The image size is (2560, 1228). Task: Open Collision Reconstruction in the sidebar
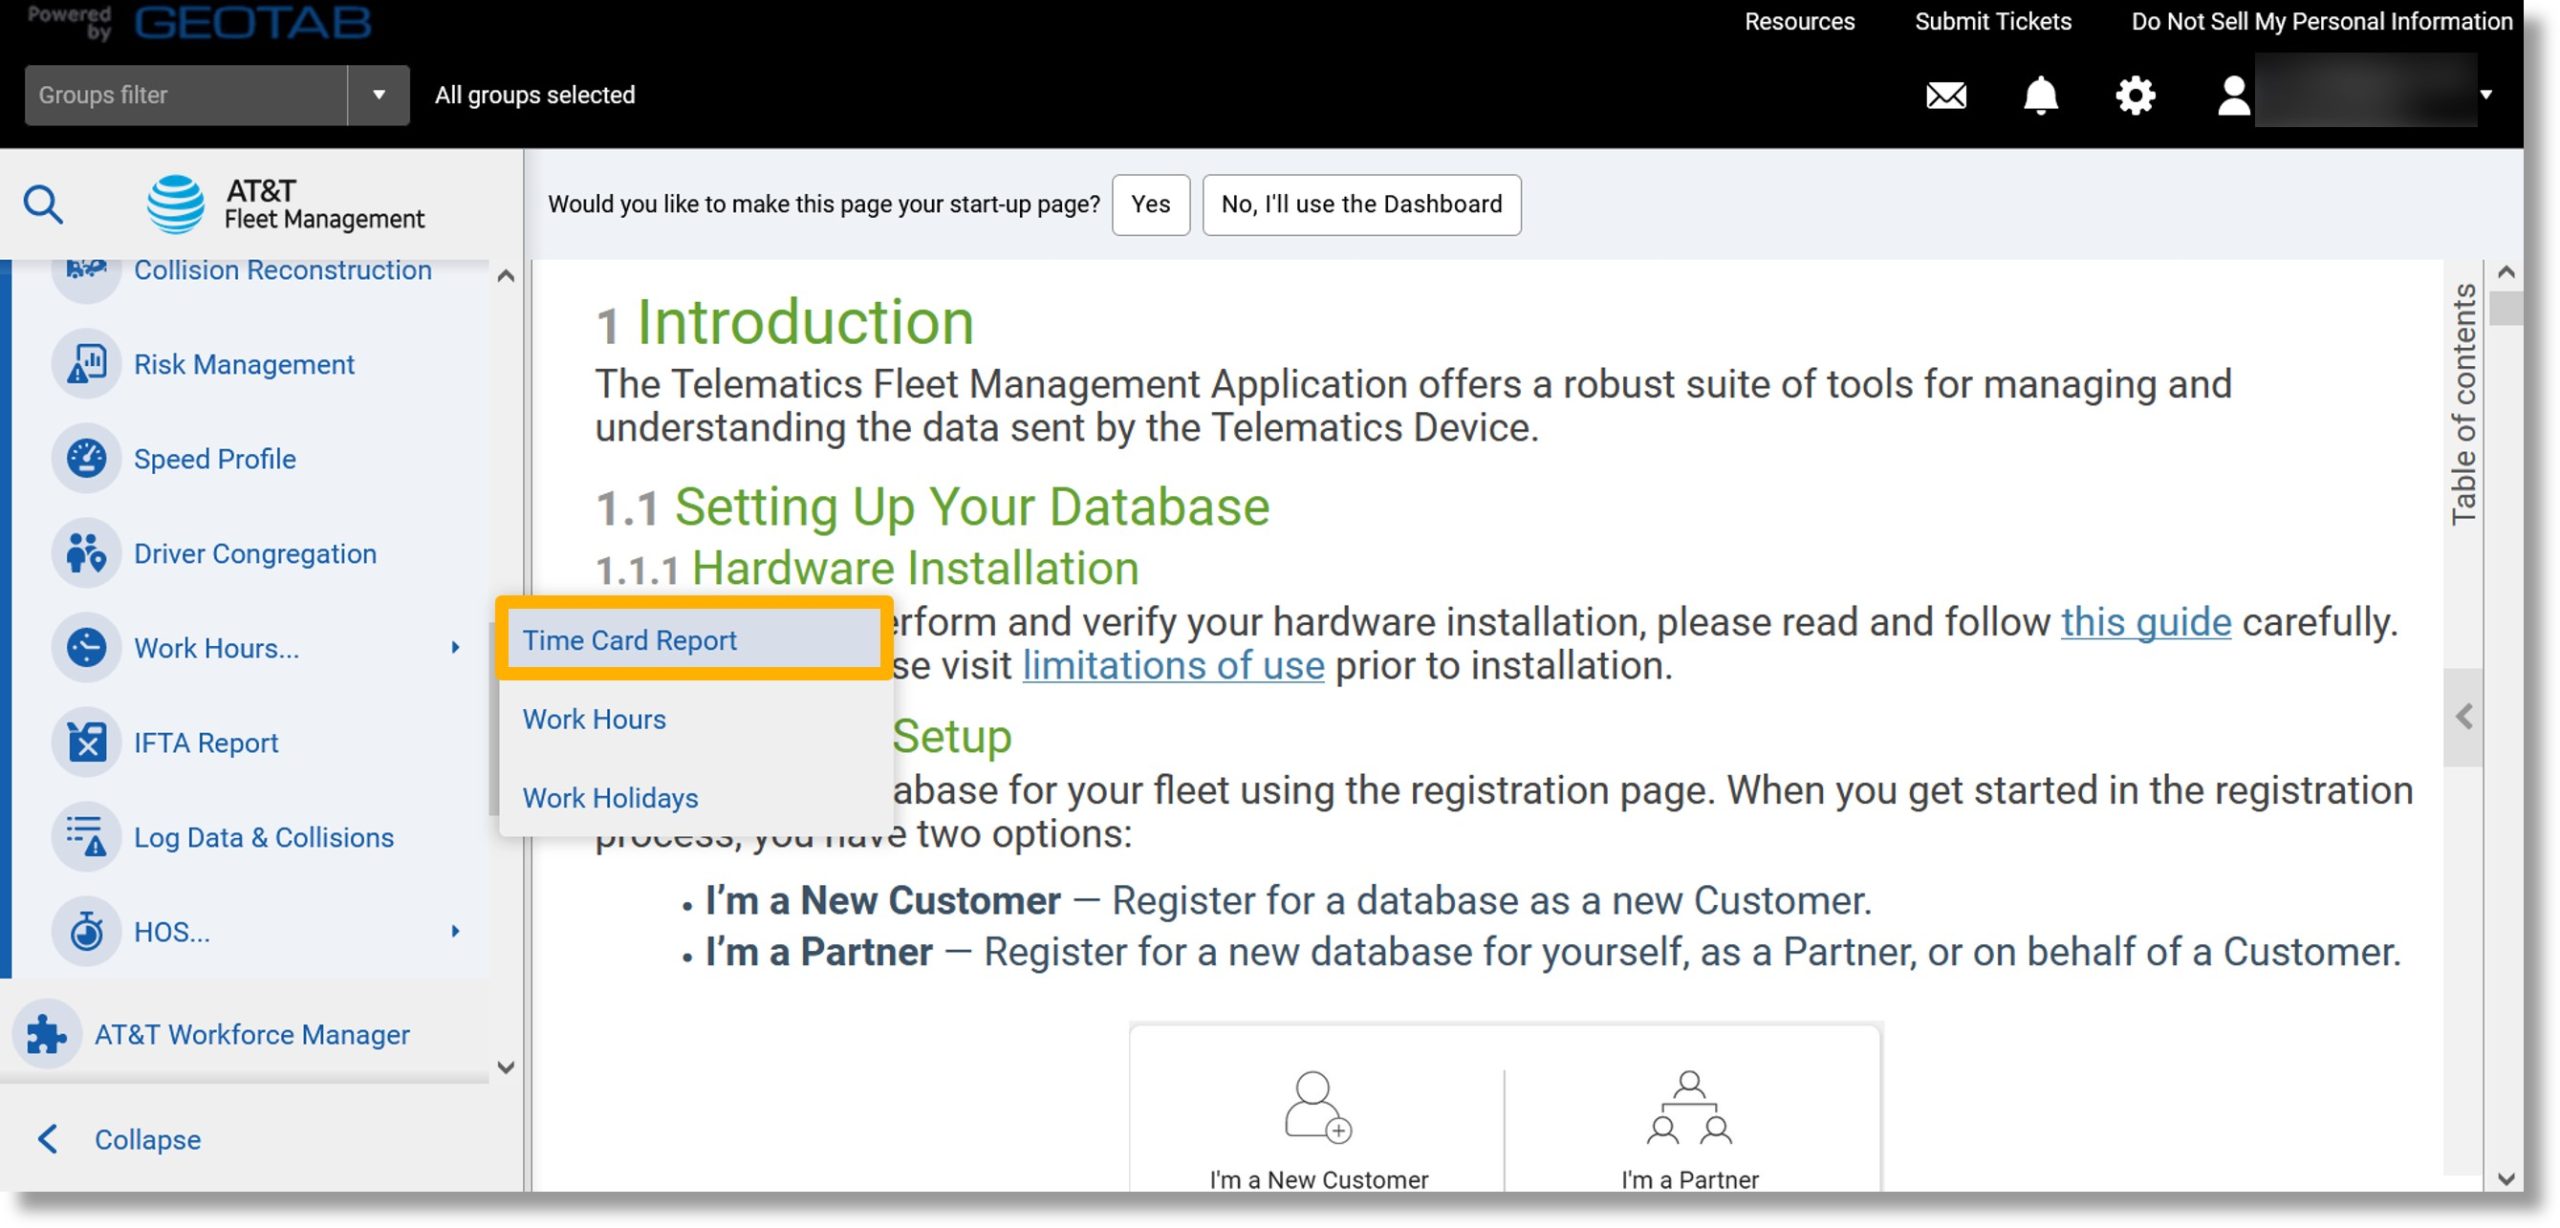(283, 271)
